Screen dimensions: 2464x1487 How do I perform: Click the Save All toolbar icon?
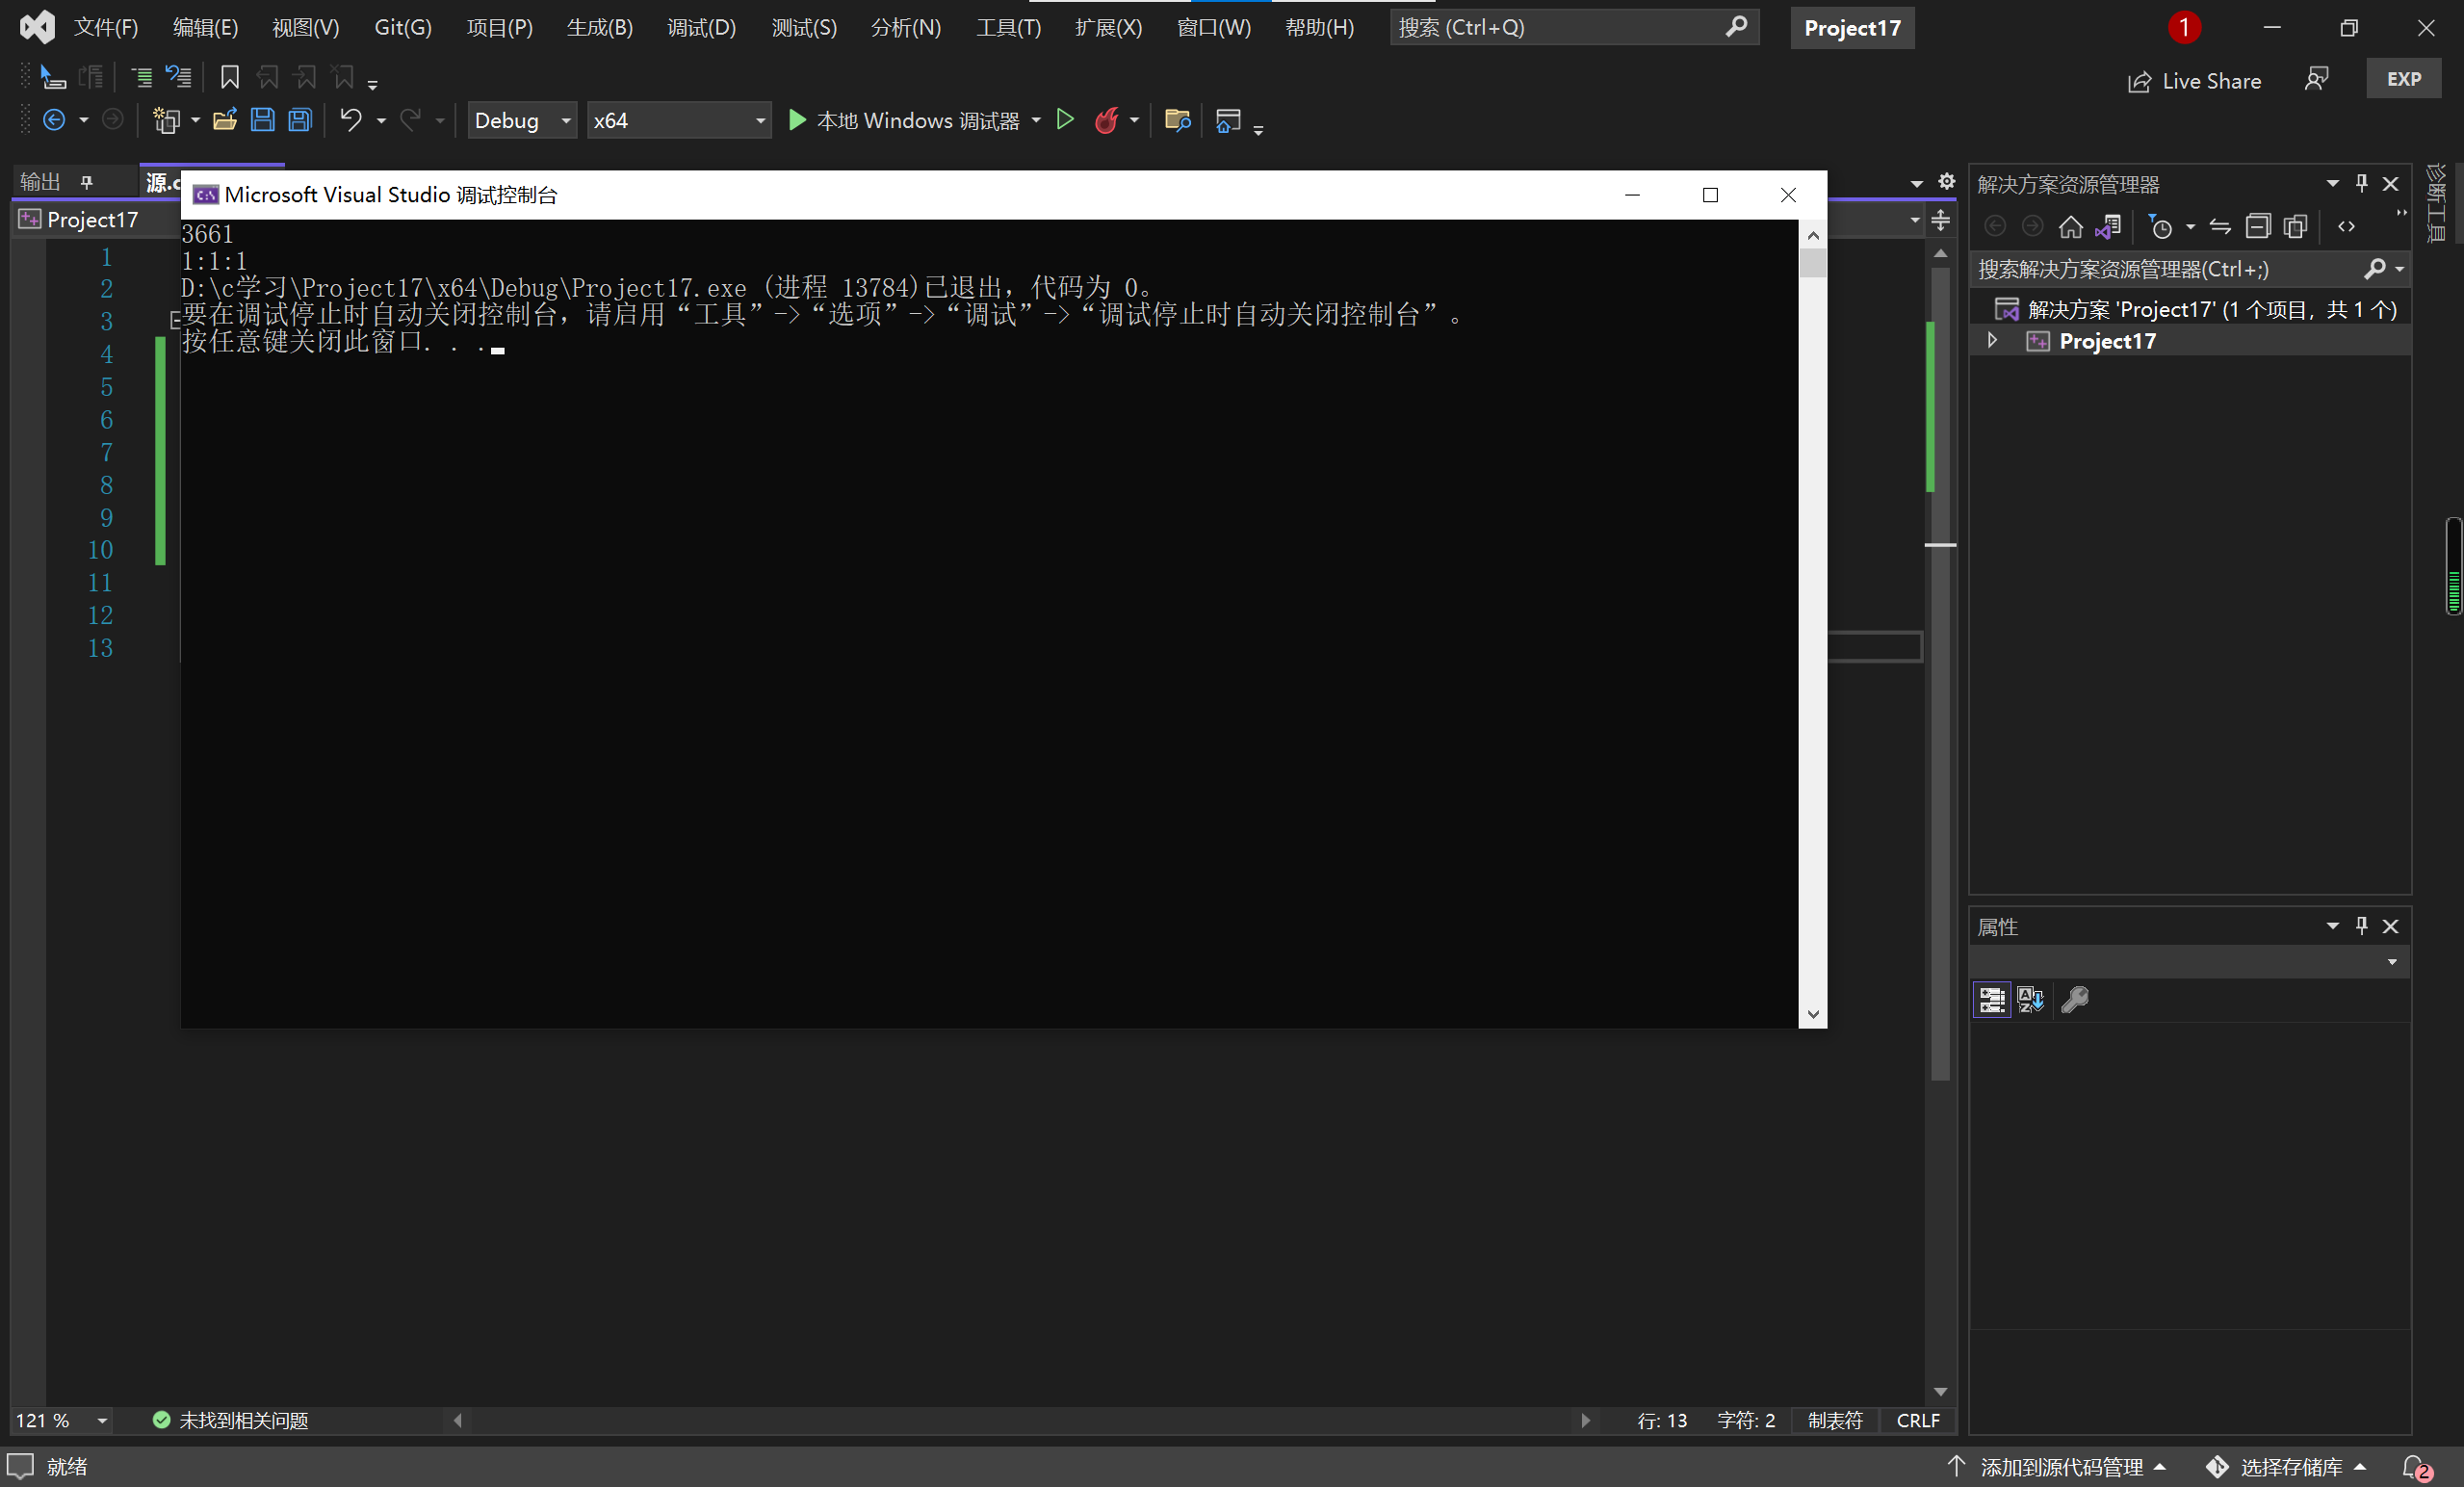pyautogui.click(x=300, y=120)
